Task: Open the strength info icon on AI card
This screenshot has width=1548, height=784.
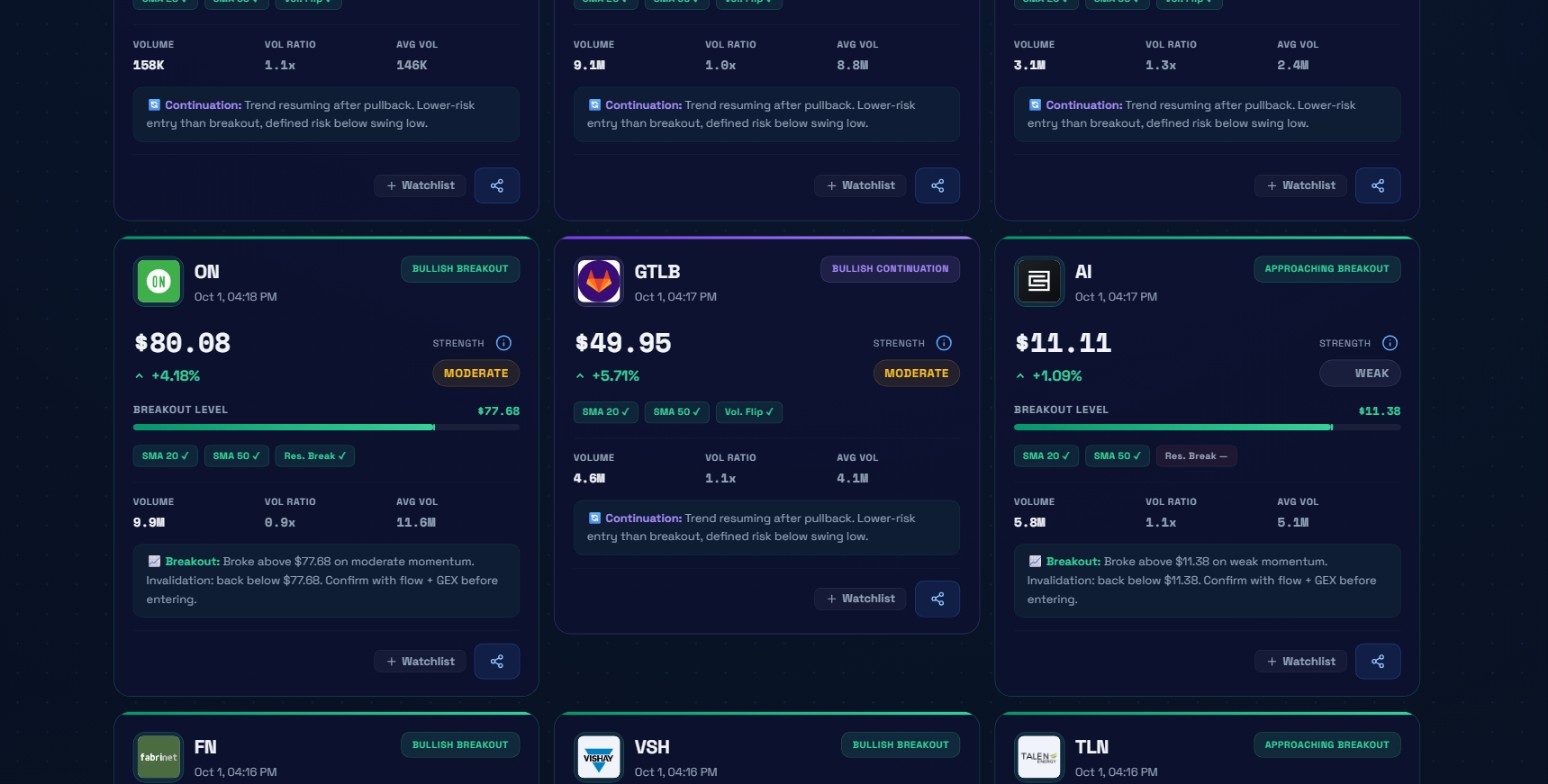Action: pos(1390,343)
